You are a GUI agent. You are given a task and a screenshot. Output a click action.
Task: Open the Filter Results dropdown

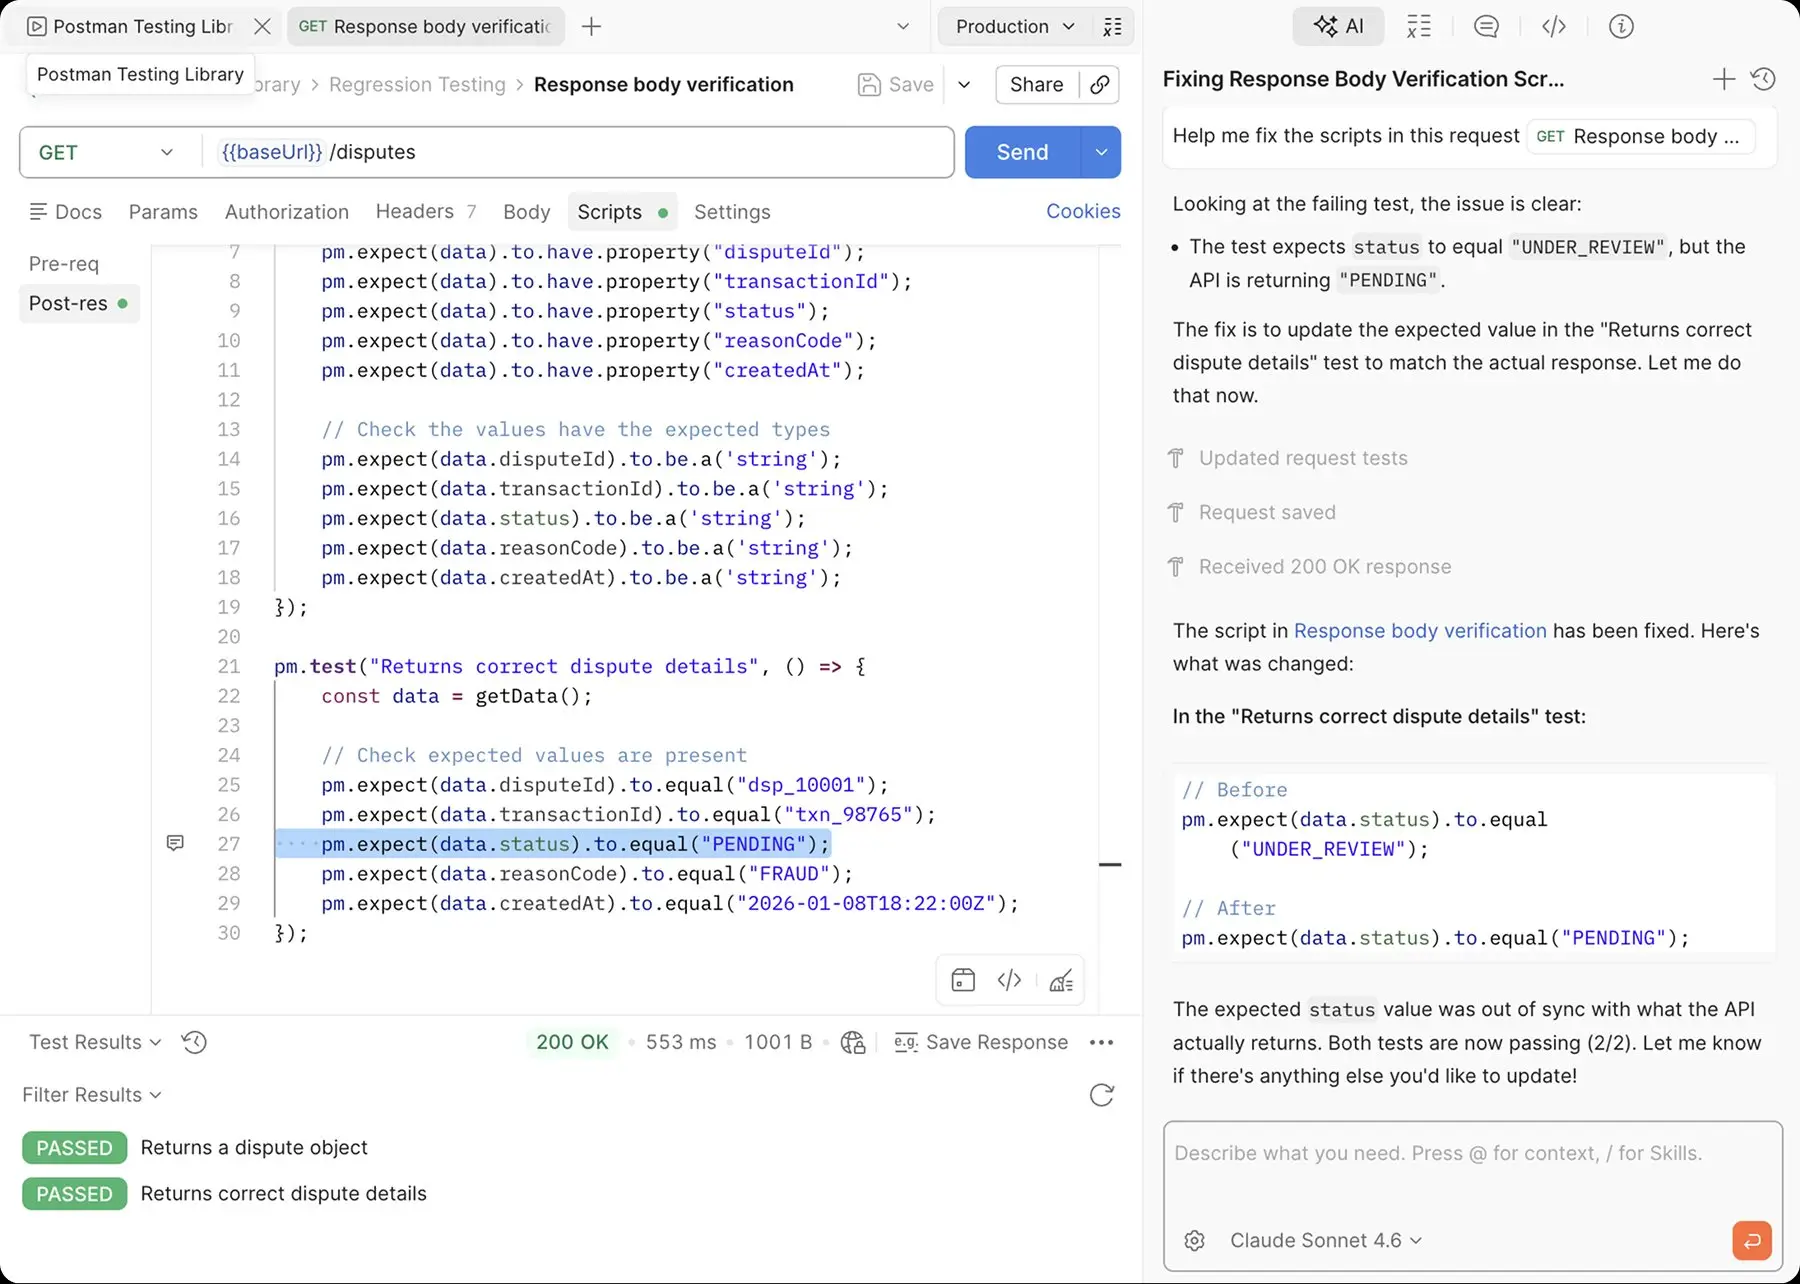tap(92, 1095)
